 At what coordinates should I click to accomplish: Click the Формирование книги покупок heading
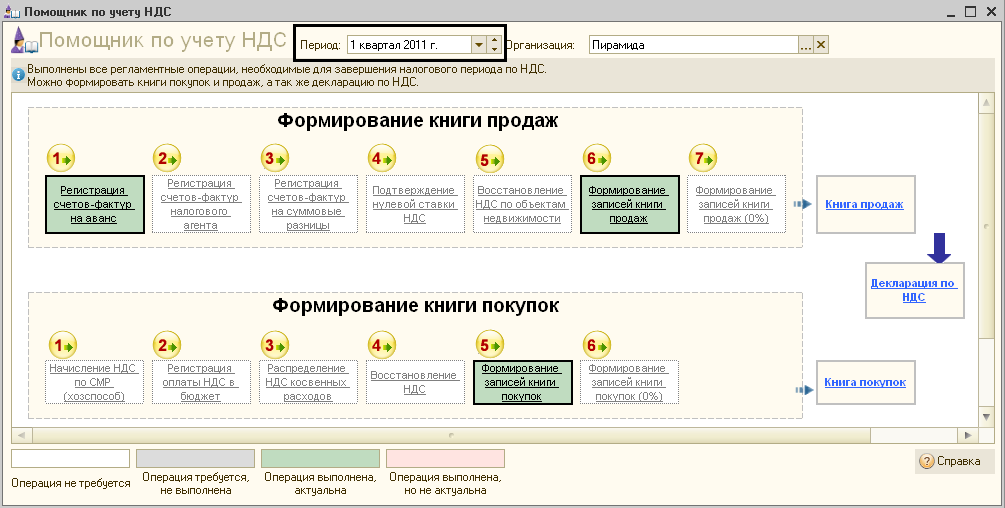[x=416, y=305]
